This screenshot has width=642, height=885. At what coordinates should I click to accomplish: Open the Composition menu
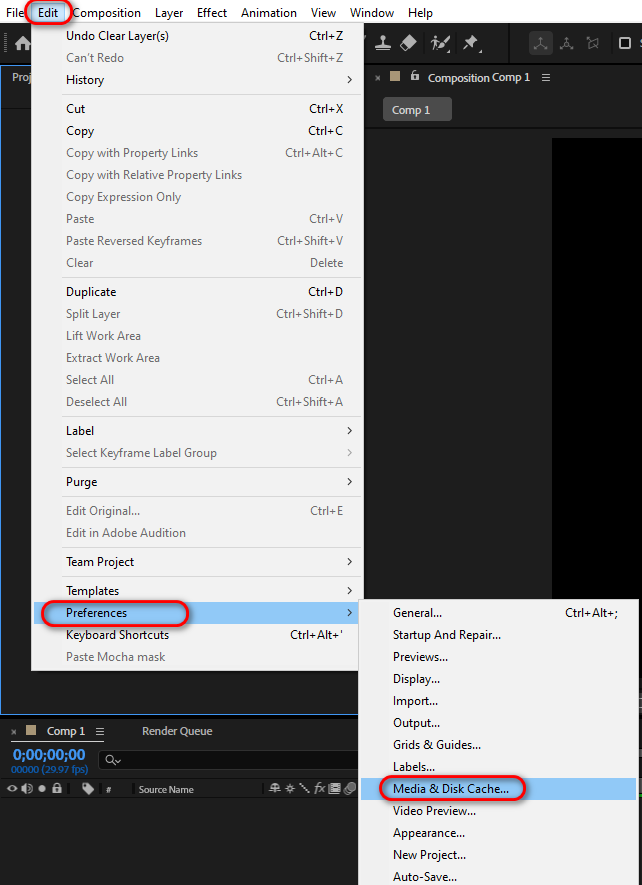107,12
